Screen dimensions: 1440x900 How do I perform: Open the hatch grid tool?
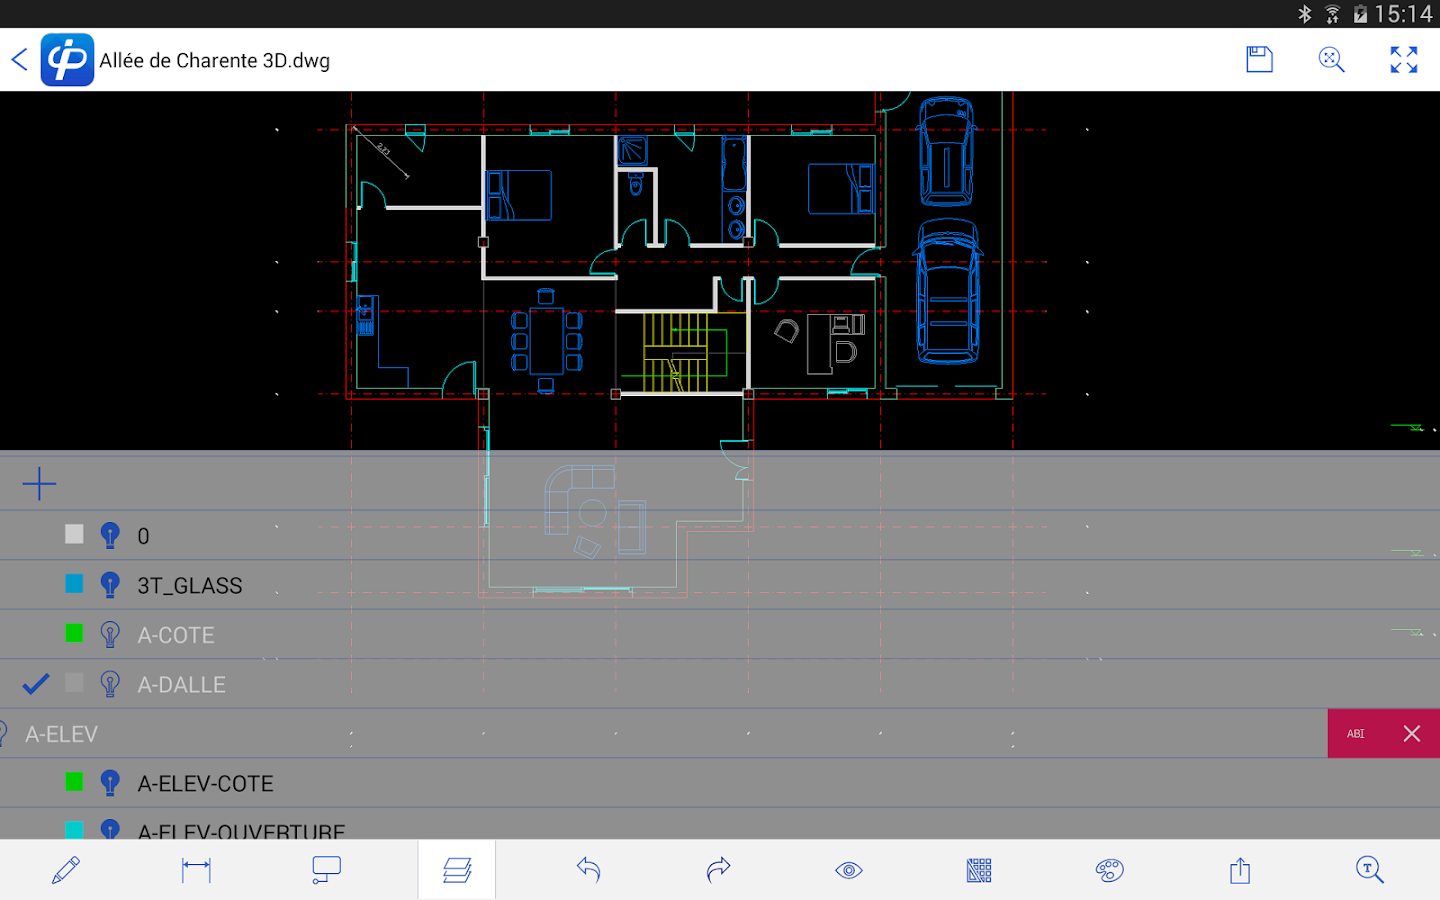tap(978, 869)
